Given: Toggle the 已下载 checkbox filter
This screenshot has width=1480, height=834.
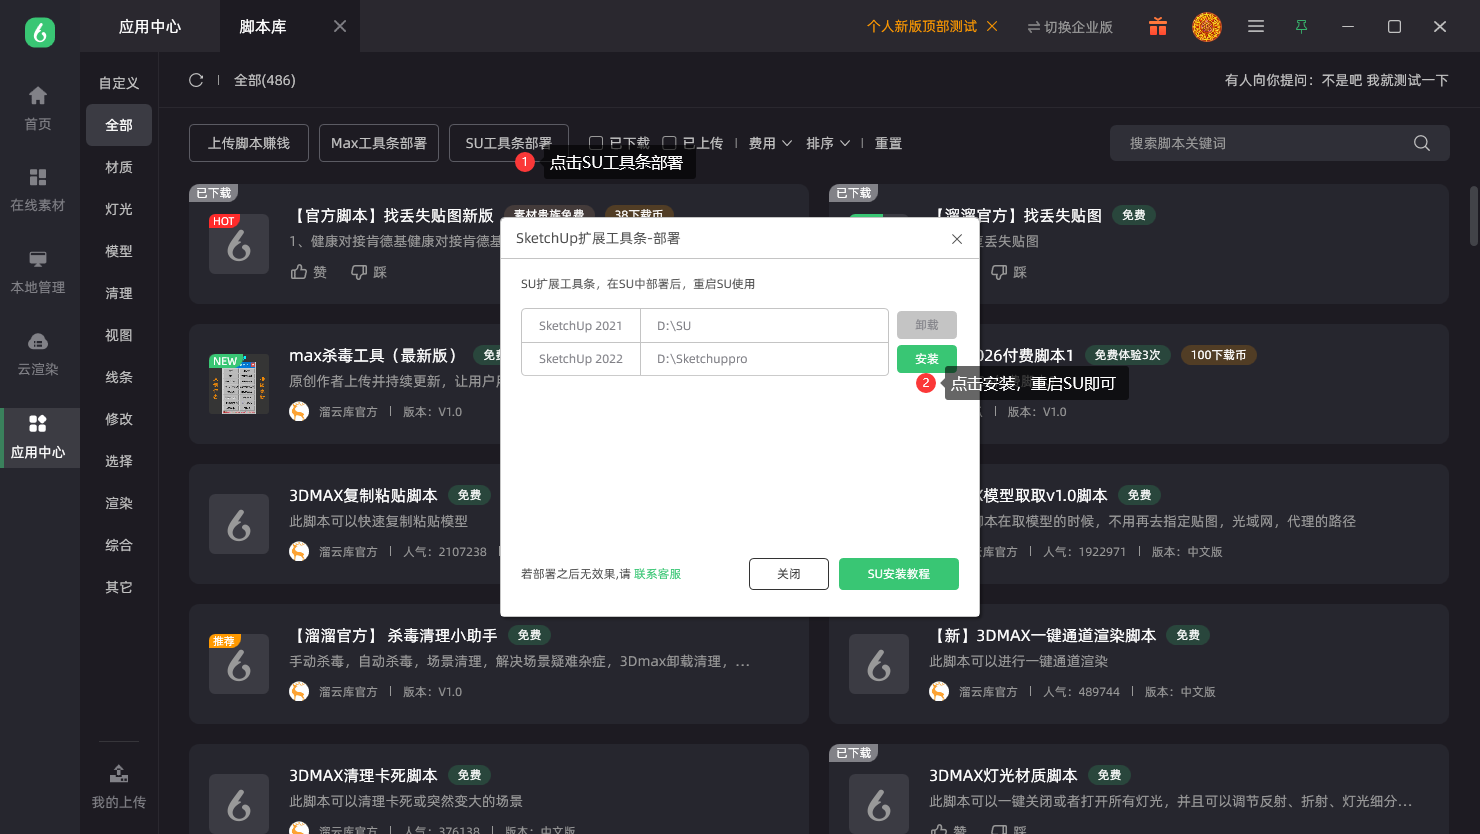Looking at the screenshot, I should (x=596, y=143).
